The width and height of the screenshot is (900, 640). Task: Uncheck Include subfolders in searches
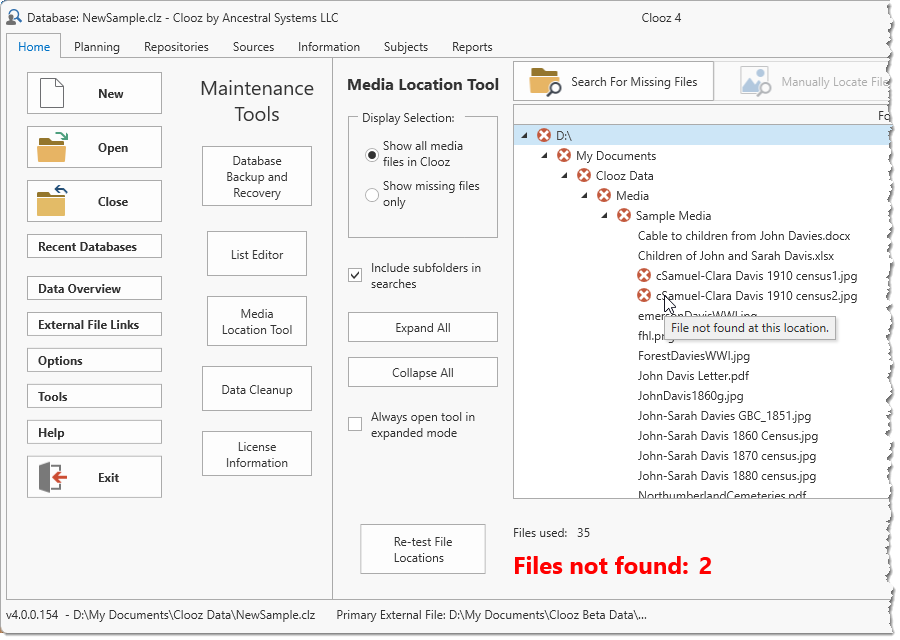(x=355, y=274)
